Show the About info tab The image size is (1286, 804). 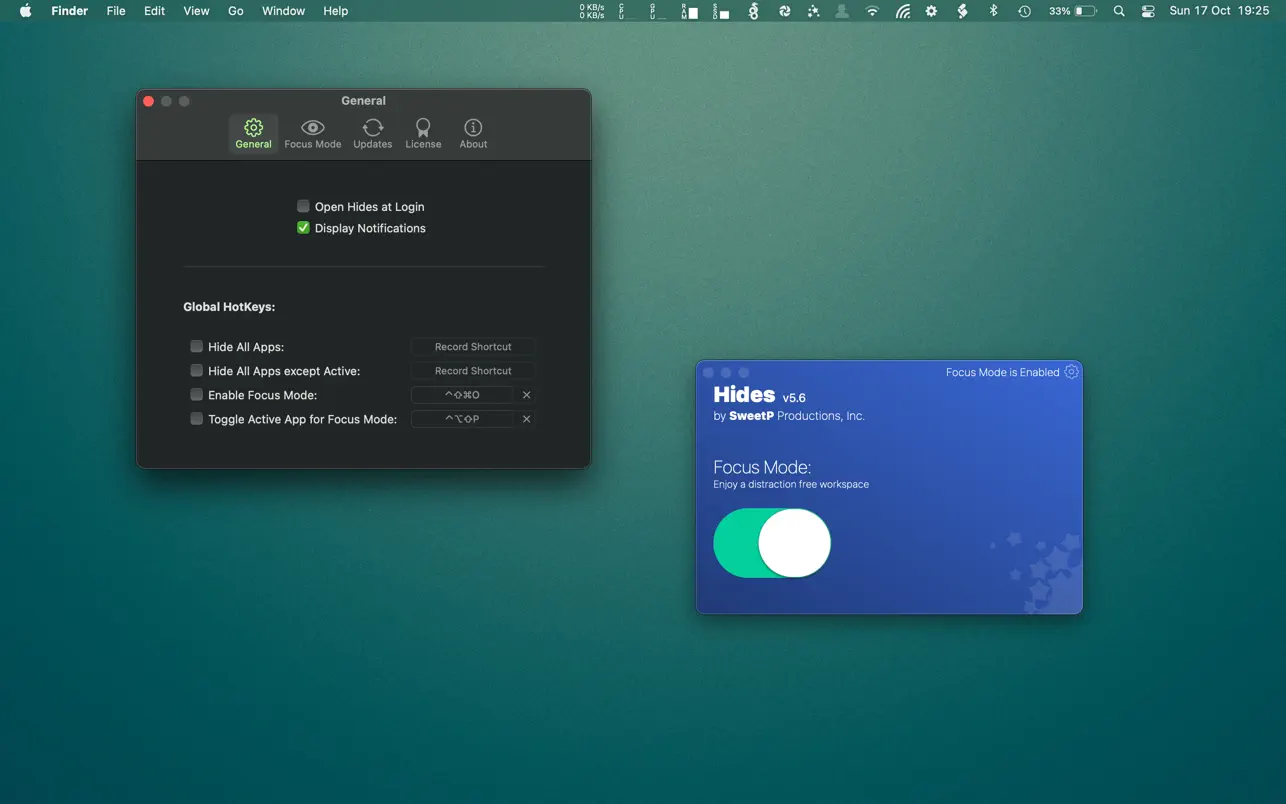[473, 133]
